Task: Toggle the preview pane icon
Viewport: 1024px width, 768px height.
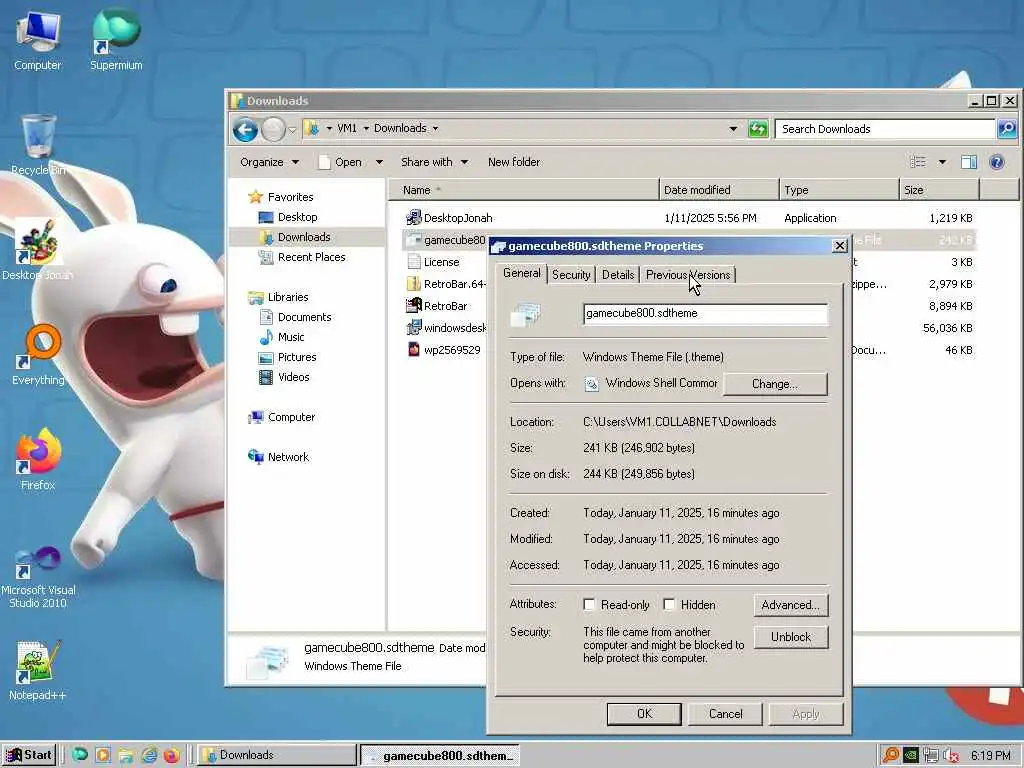Action: [x=968, y=162]
